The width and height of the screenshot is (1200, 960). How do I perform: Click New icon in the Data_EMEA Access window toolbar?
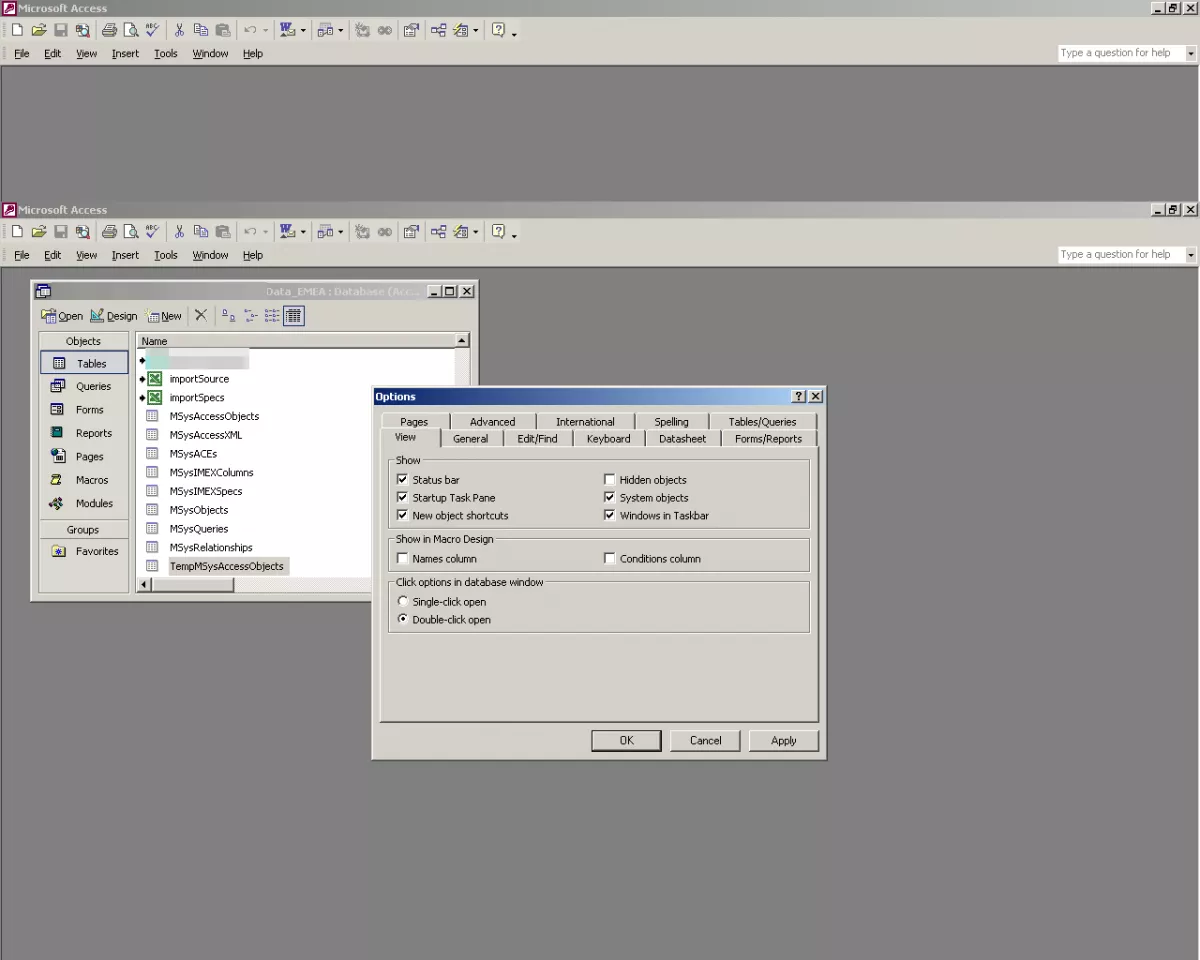pyautogui.click(x=18, y=232)
